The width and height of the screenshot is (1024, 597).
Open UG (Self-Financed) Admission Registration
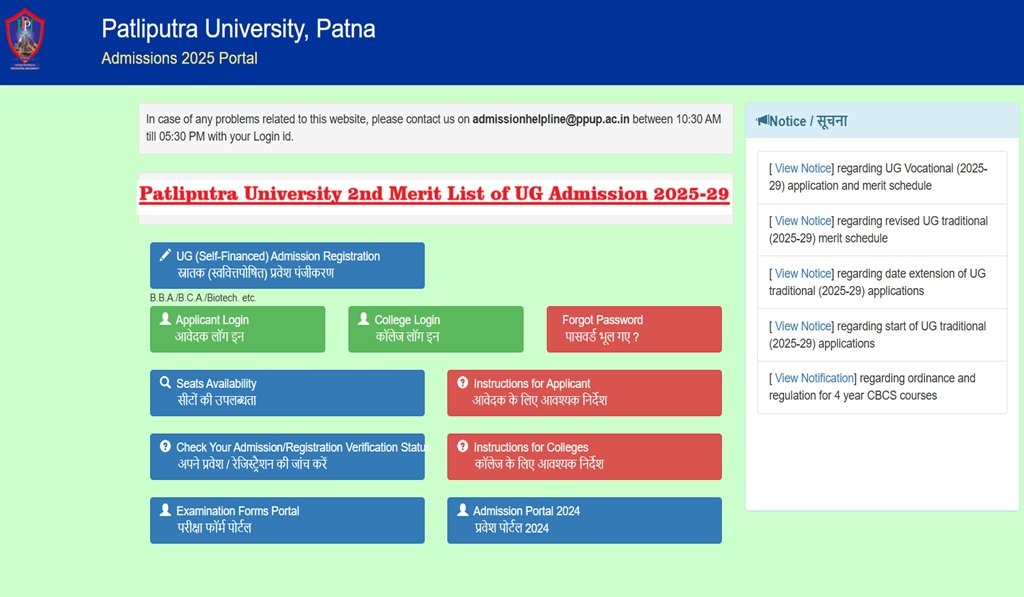[x=287, y=265]
